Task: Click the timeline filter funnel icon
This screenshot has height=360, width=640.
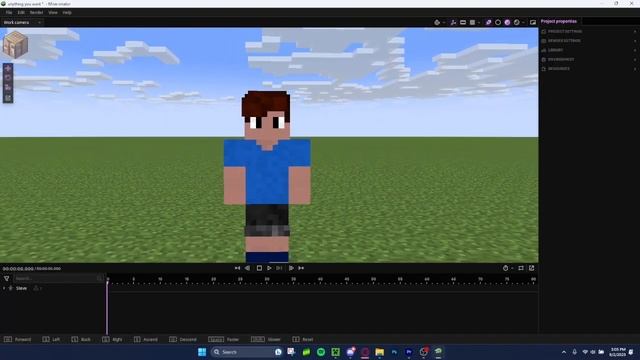Action: point(7,278)
